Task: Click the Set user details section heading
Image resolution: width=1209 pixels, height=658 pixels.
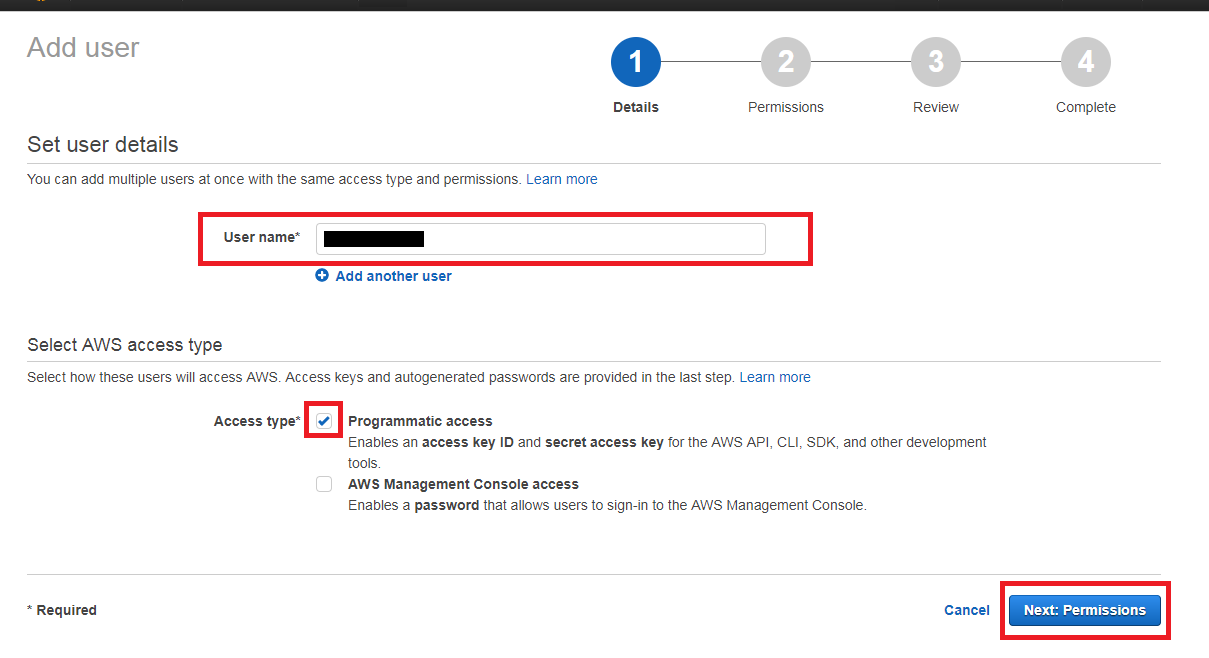Action: pos(102,144)
